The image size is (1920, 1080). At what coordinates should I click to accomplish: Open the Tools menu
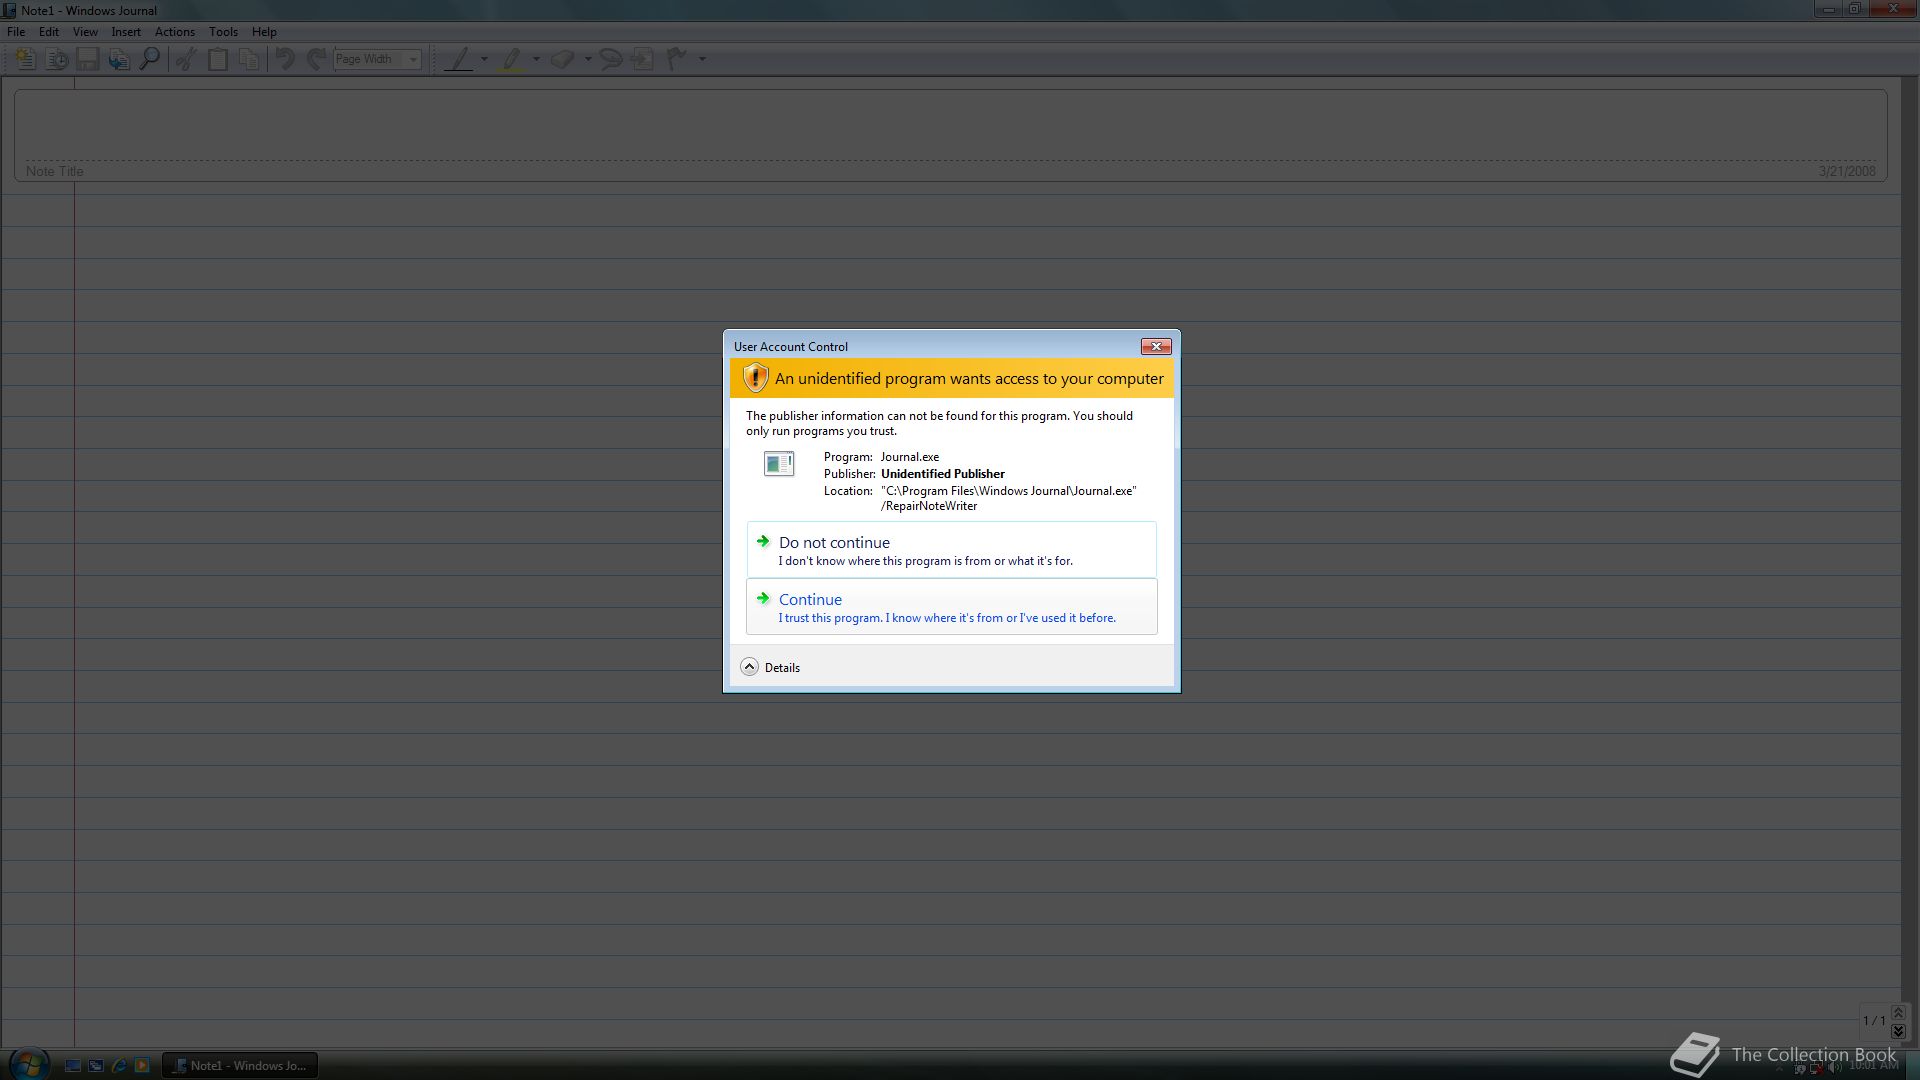tap(223, 32)
